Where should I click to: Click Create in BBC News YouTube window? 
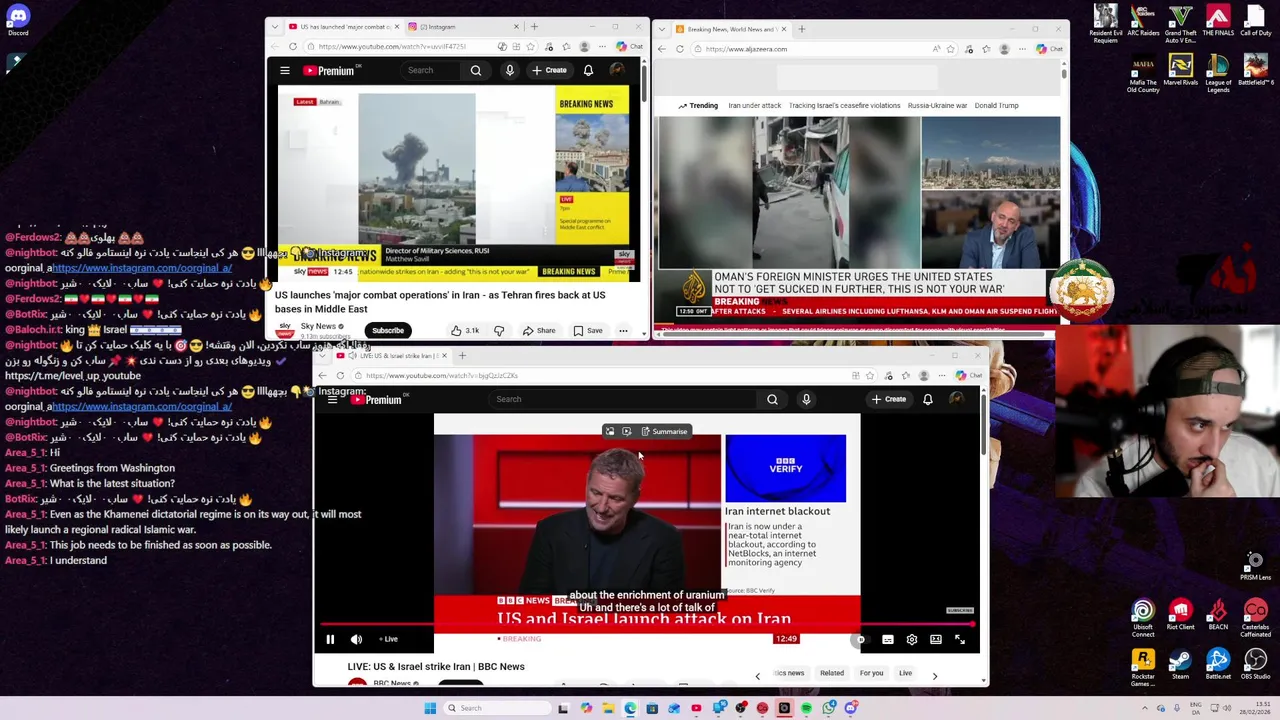click(889, 399)
